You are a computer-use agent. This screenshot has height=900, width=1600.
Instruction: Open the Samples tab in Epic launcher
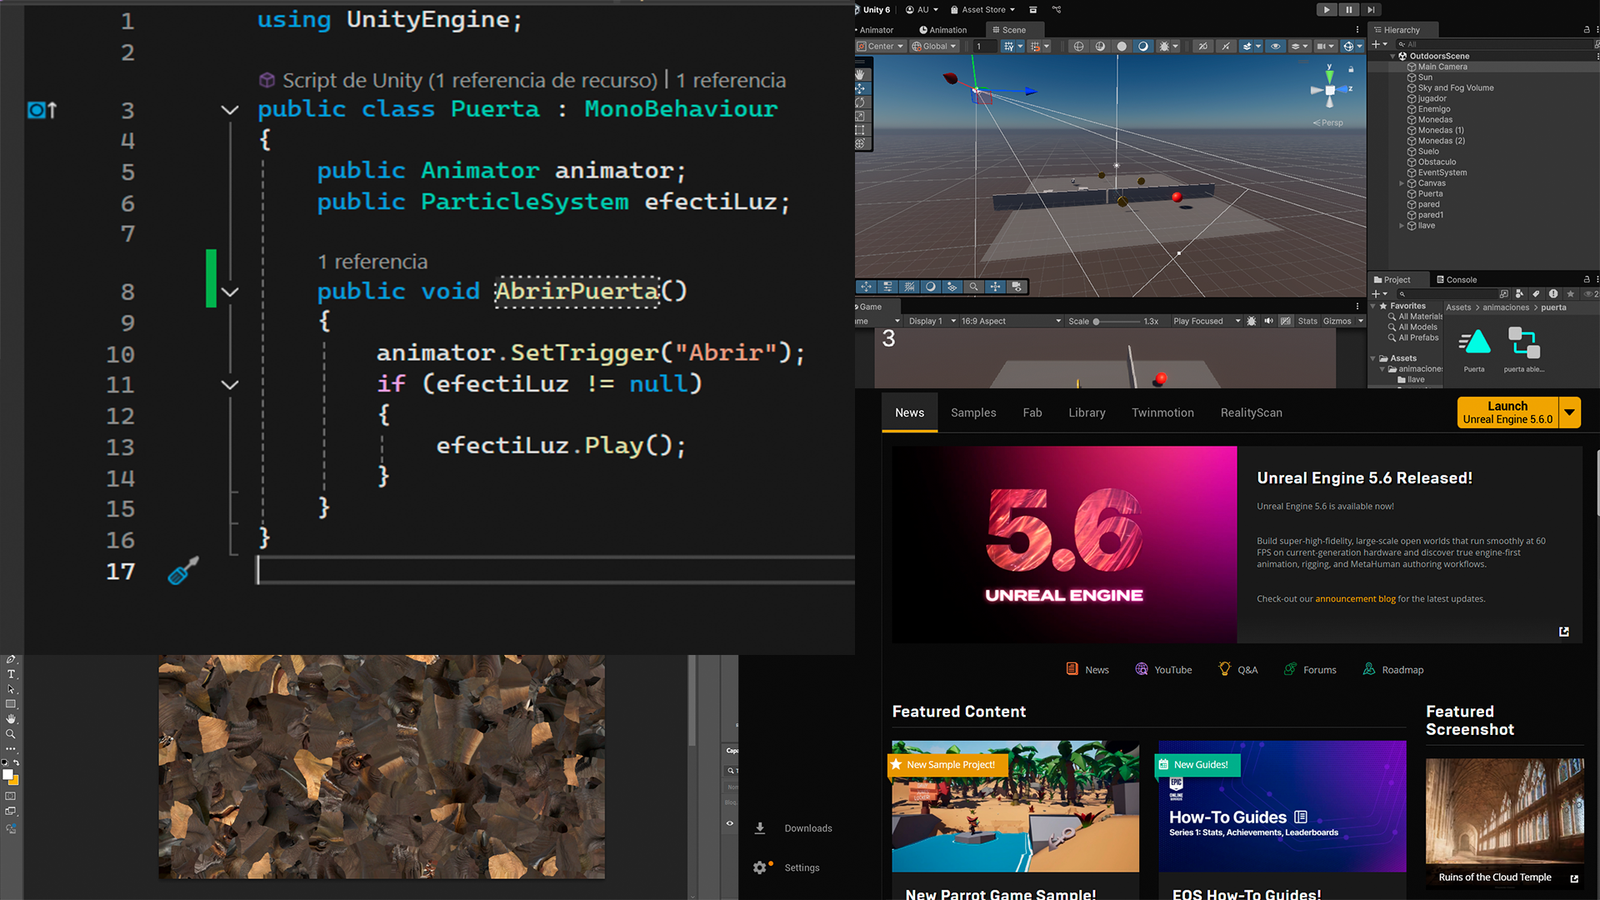[x=973, y=413]
